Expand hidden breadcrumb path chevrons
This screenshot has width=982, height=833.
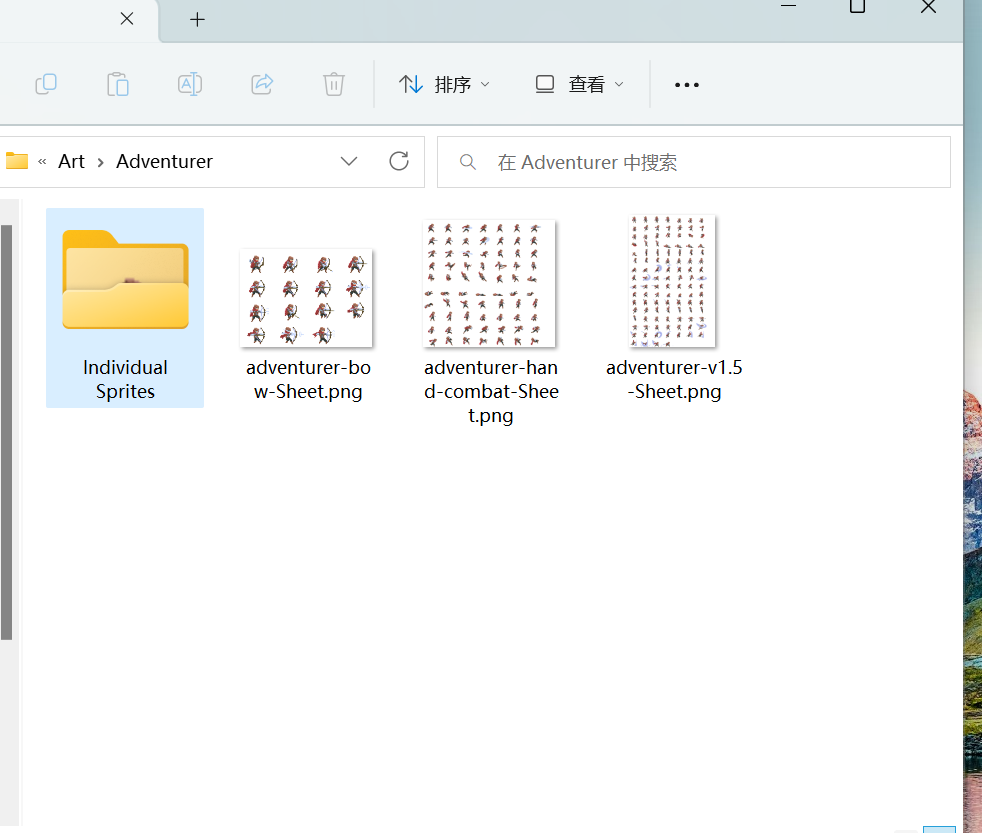click(x=42, y=162)
